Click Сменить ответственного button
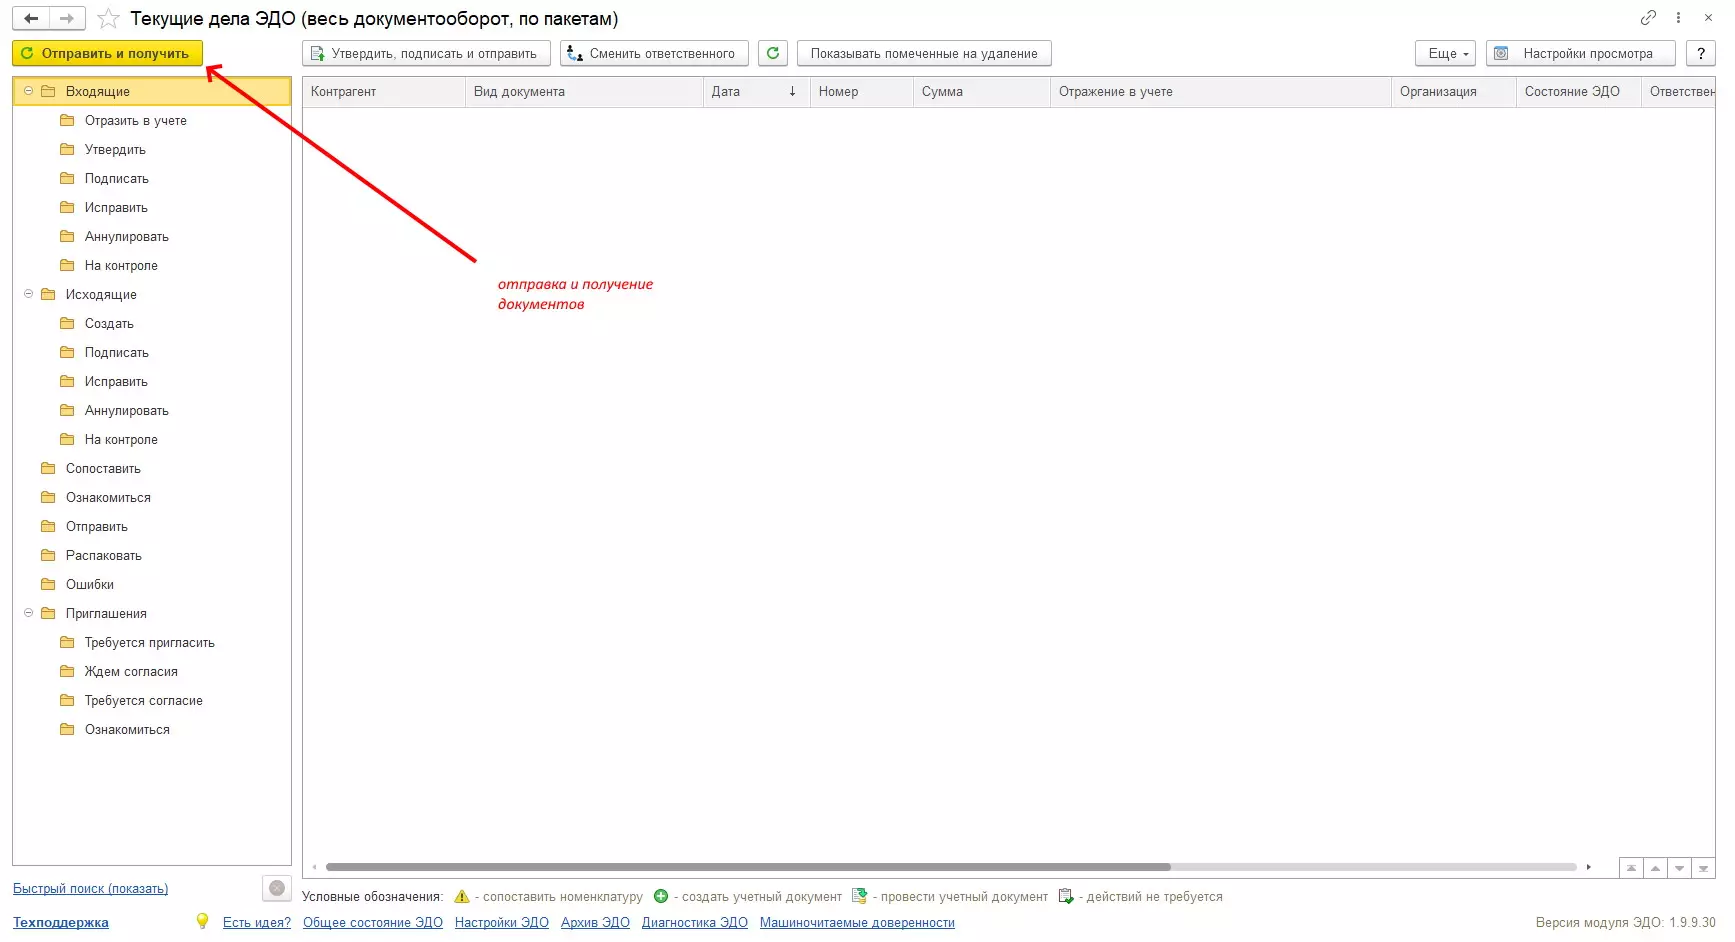This screenshot has height=942, width=1735. point(654,53)
